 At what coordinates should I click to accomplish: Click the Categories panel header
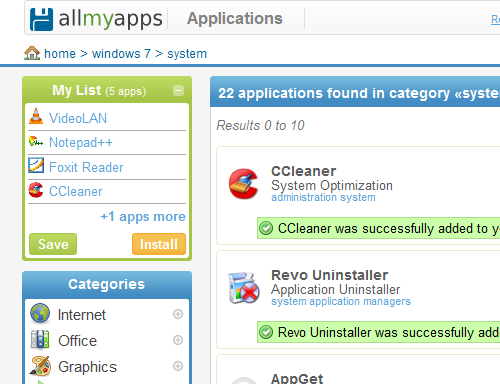tap(107, 284)
